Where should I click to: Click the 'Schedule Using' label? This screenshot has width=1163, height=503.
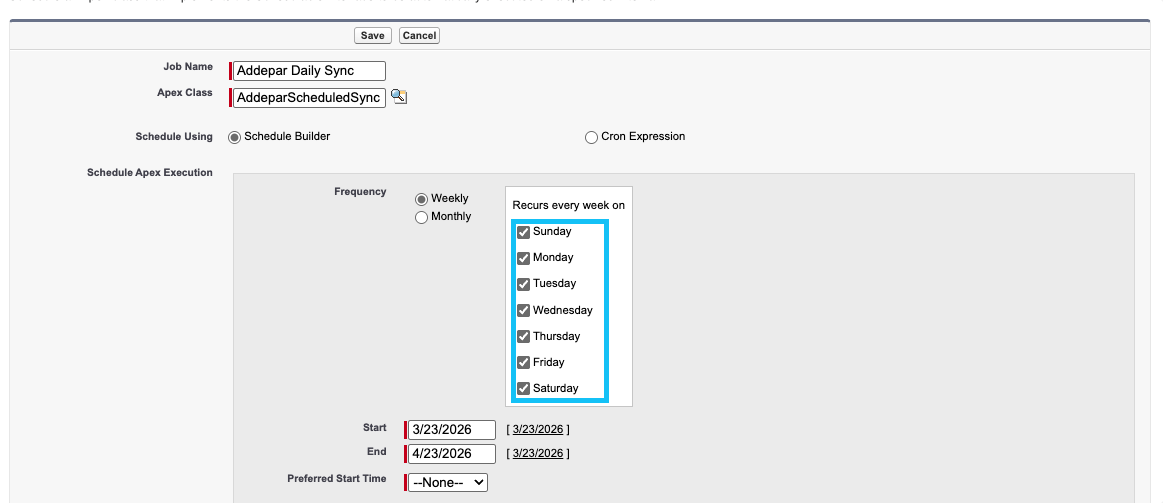coord(174,137)
